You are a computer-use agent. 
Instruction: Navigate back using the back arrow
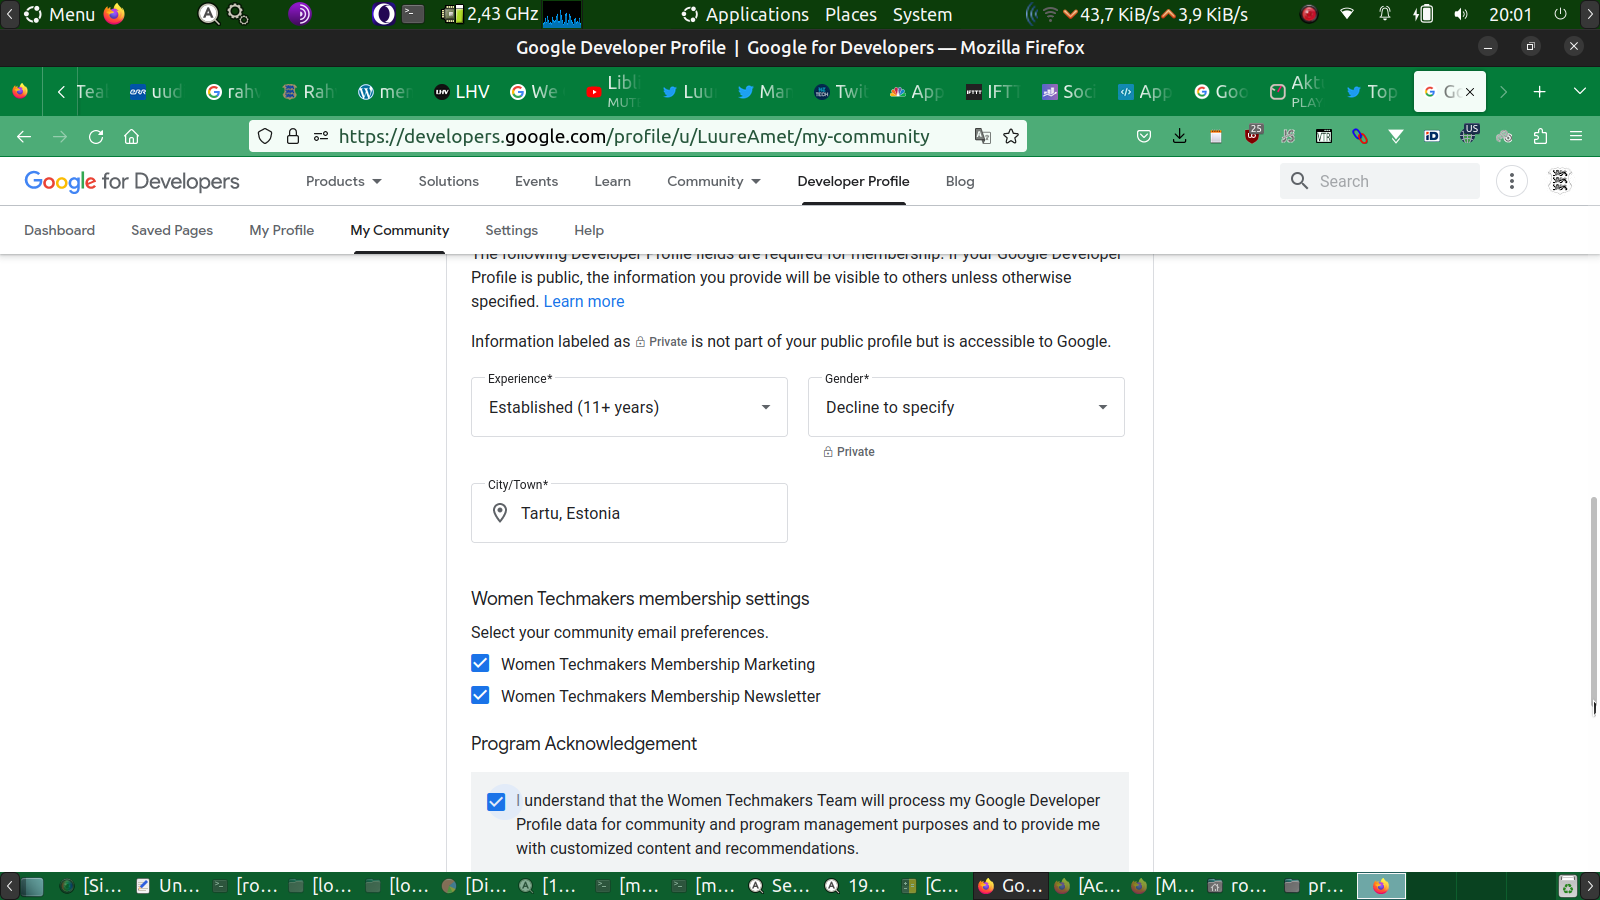point(24,136)
